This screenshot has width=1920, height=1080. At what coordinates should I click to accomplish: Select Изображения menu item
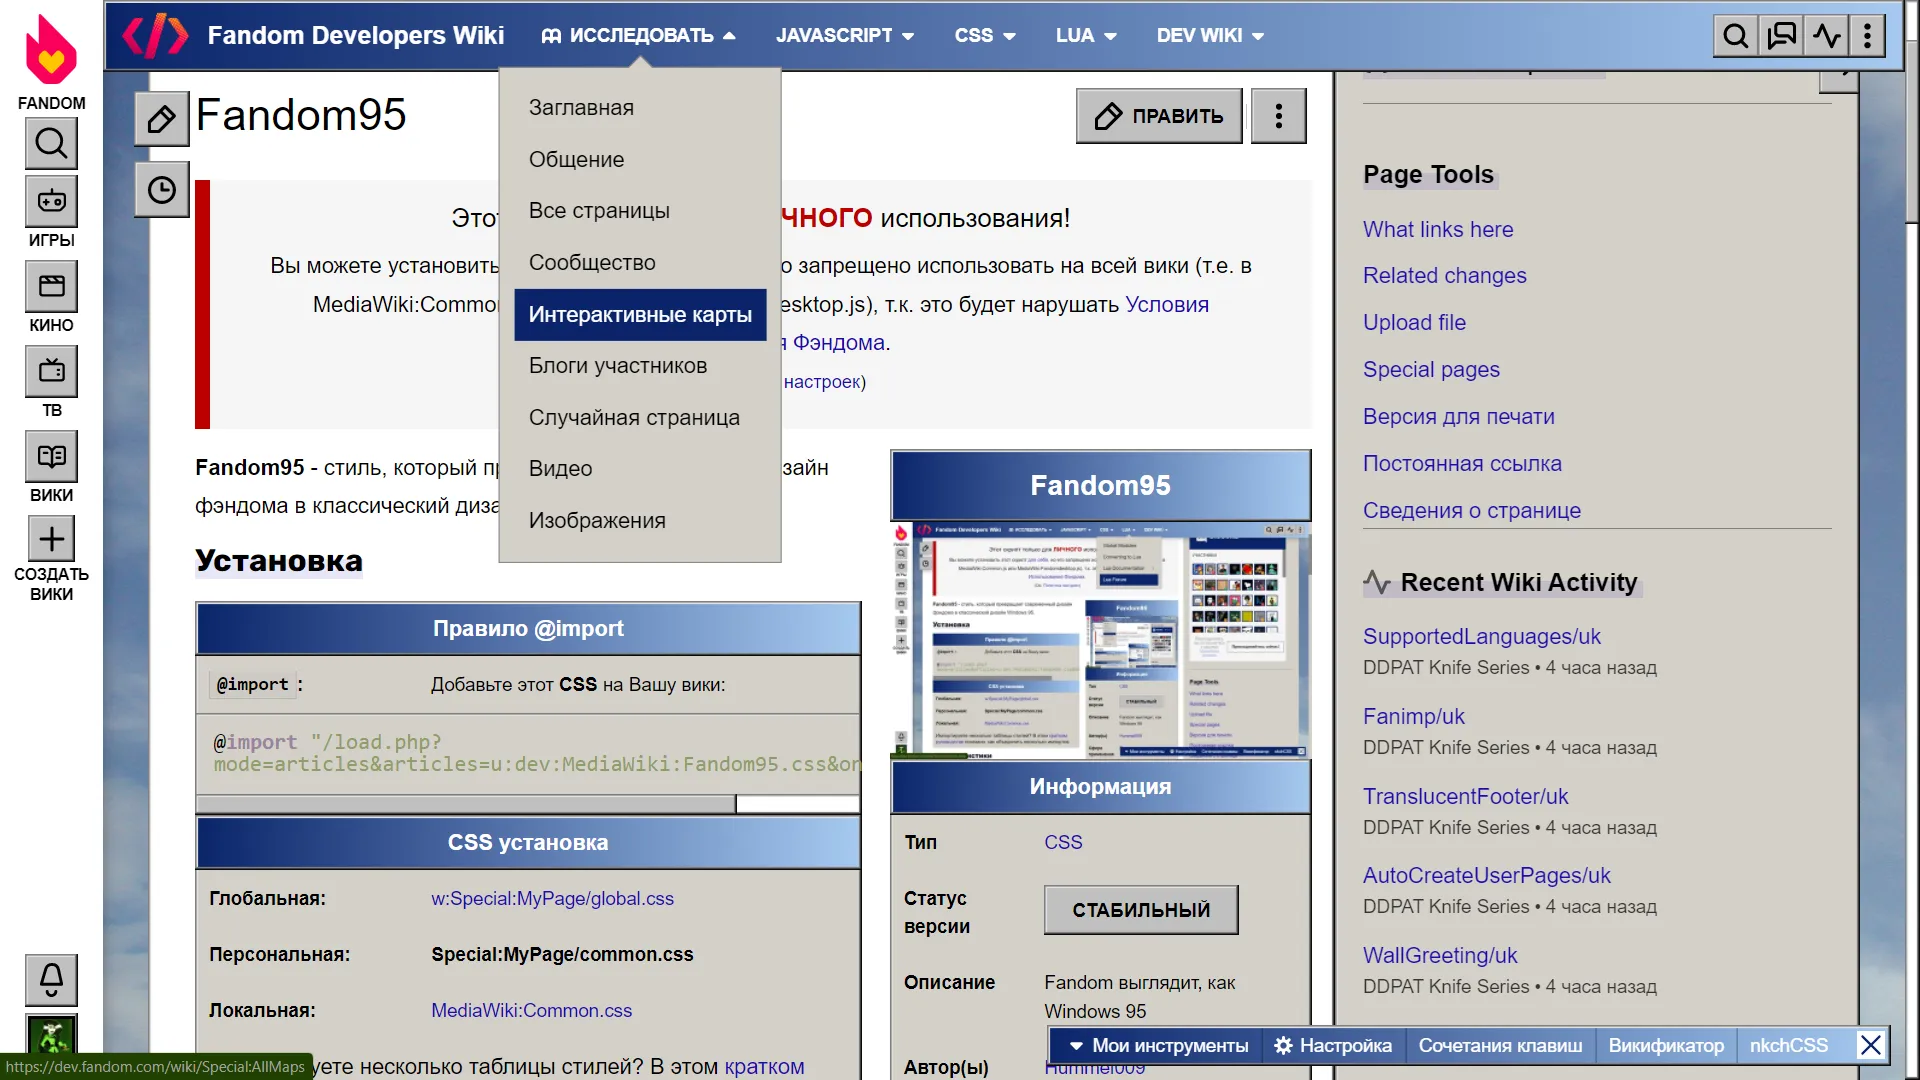tap(640, 520)
